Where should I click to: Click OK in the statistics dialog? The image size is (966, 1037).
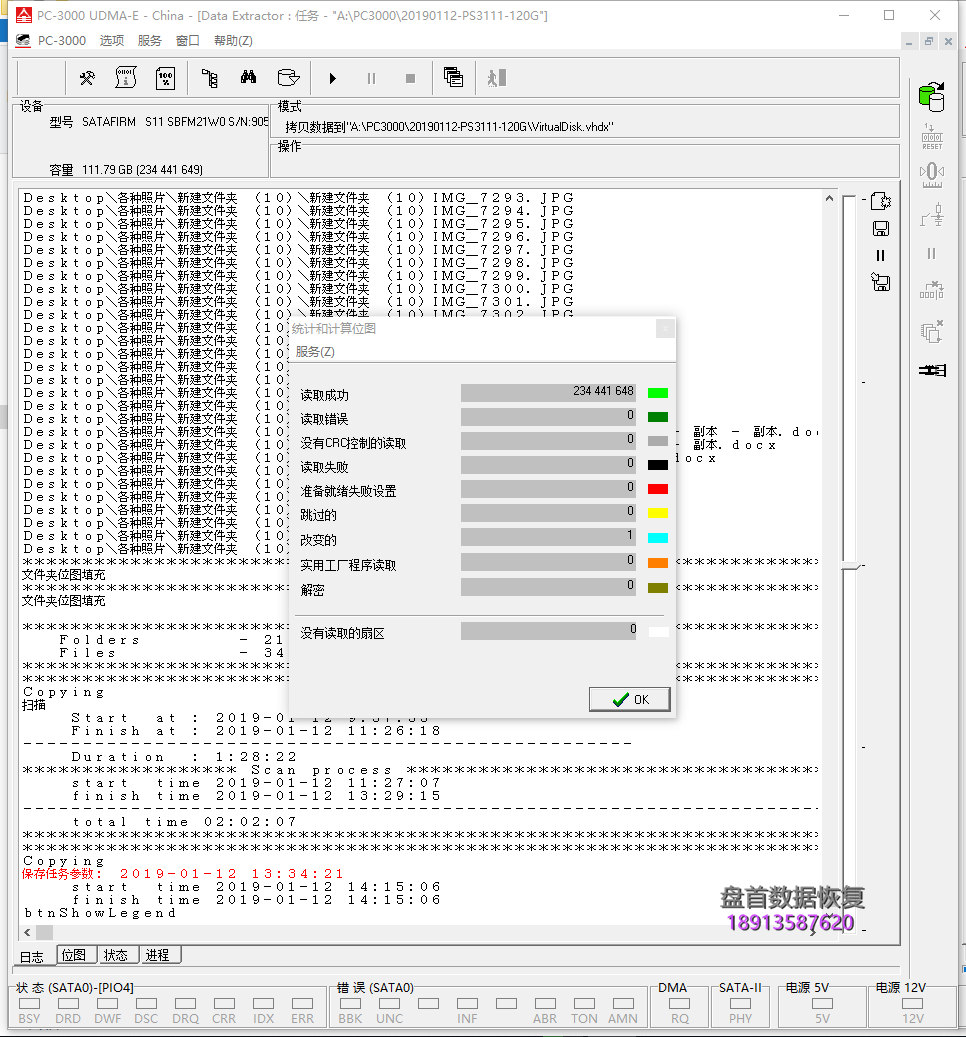click(x=630, y=699)
